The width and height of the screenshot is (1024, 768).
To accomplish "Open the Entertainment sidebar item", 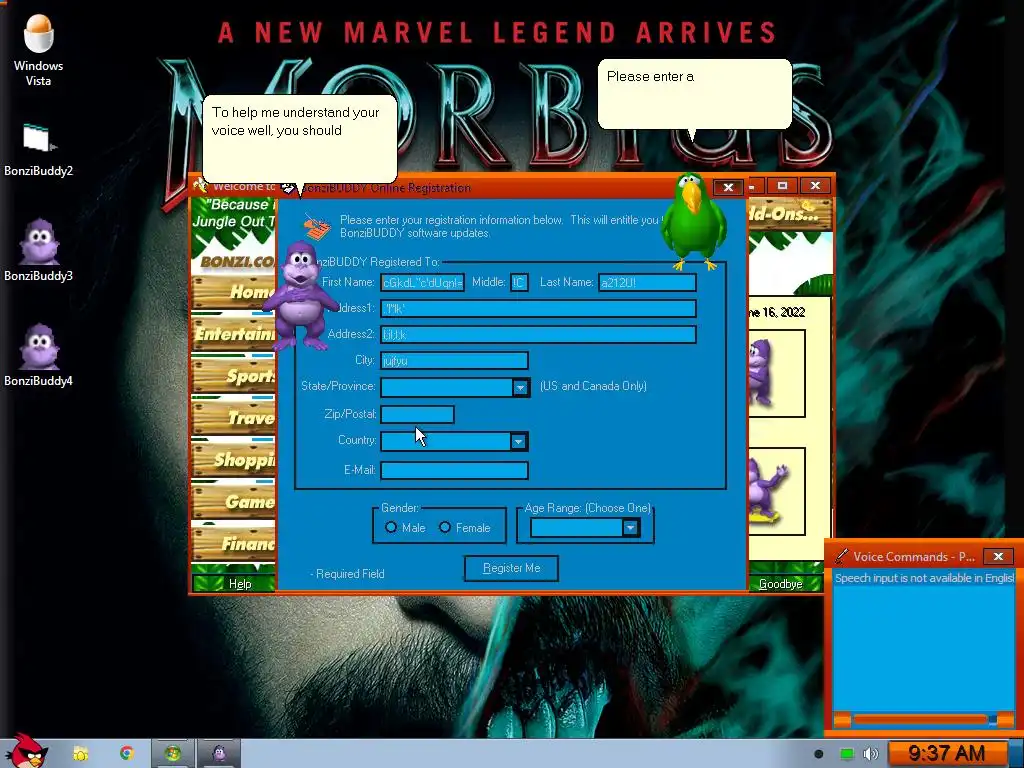I will (x=234, y=334).
